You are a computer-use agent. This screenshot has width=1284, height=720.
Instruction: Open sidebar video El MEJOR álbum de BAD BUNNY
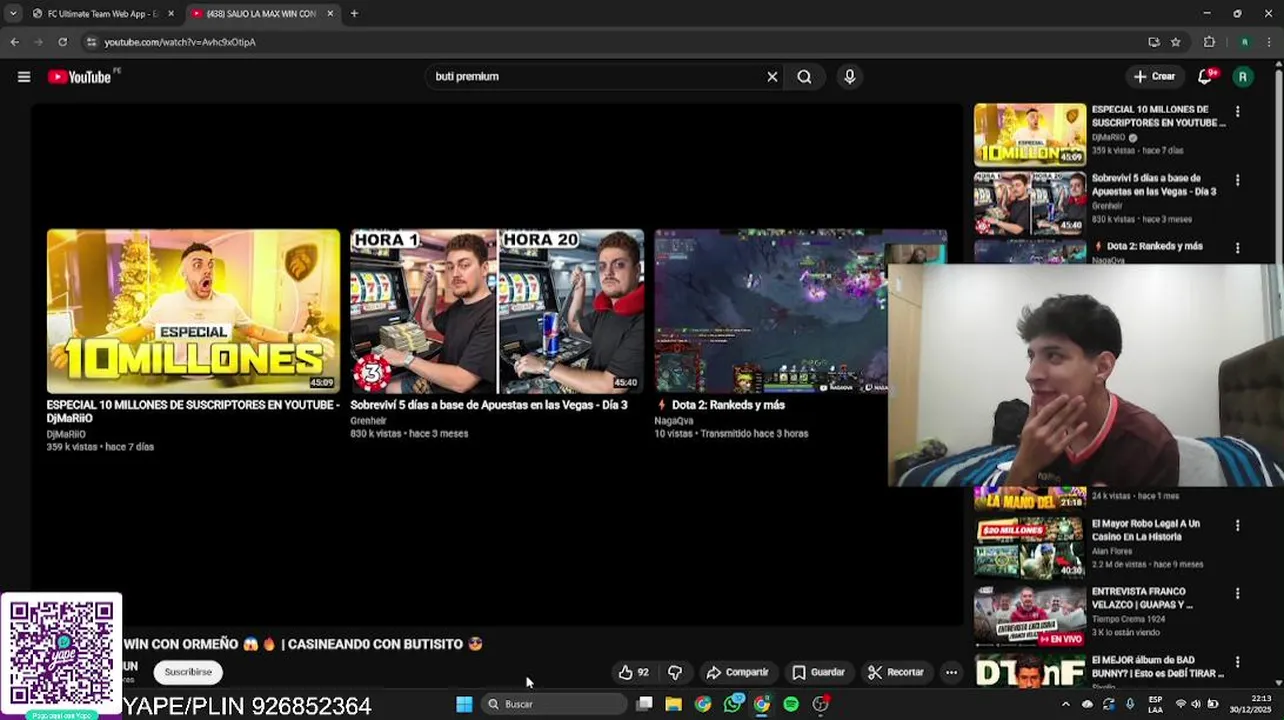[1158, 667]
